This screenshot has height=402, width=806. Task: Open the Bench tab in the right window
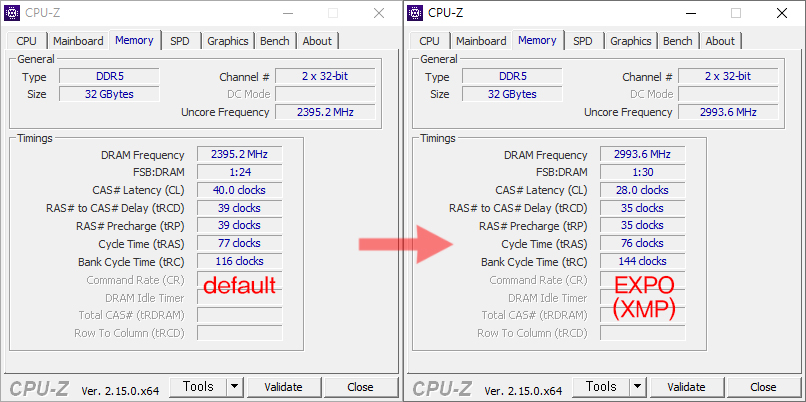[677, 41]
